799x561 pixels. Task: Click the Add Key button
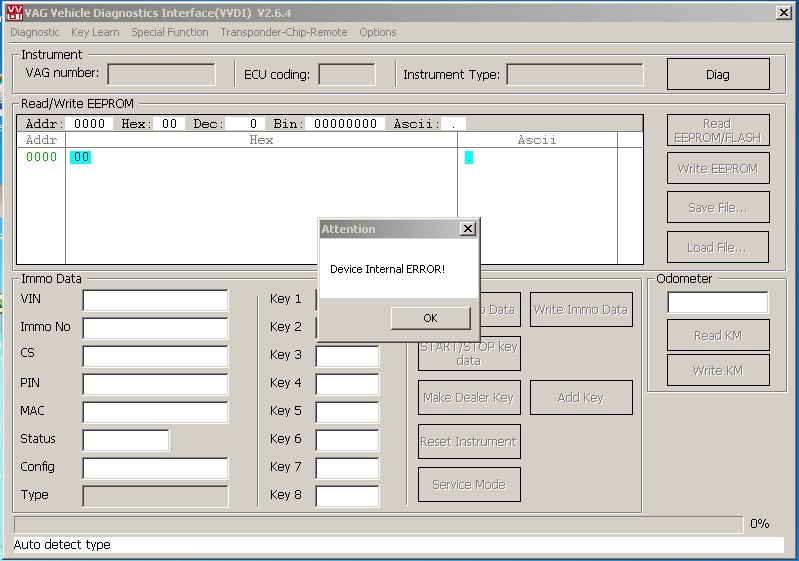coord(581,397)
